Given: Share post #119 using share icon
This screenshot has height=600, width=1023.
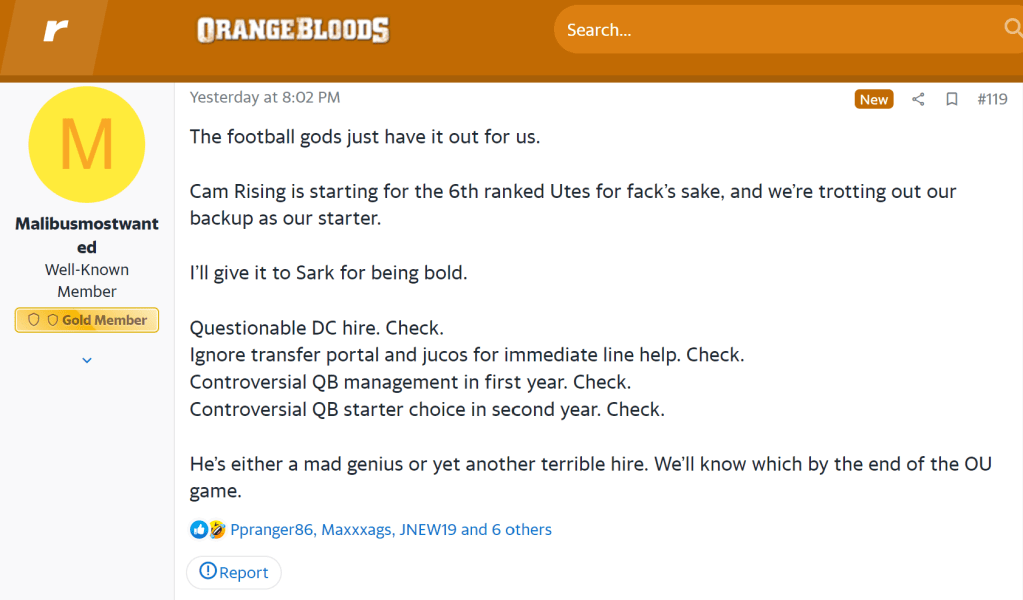Looking at the screenshot, I should pyautogui.click(x=918, y=99).
